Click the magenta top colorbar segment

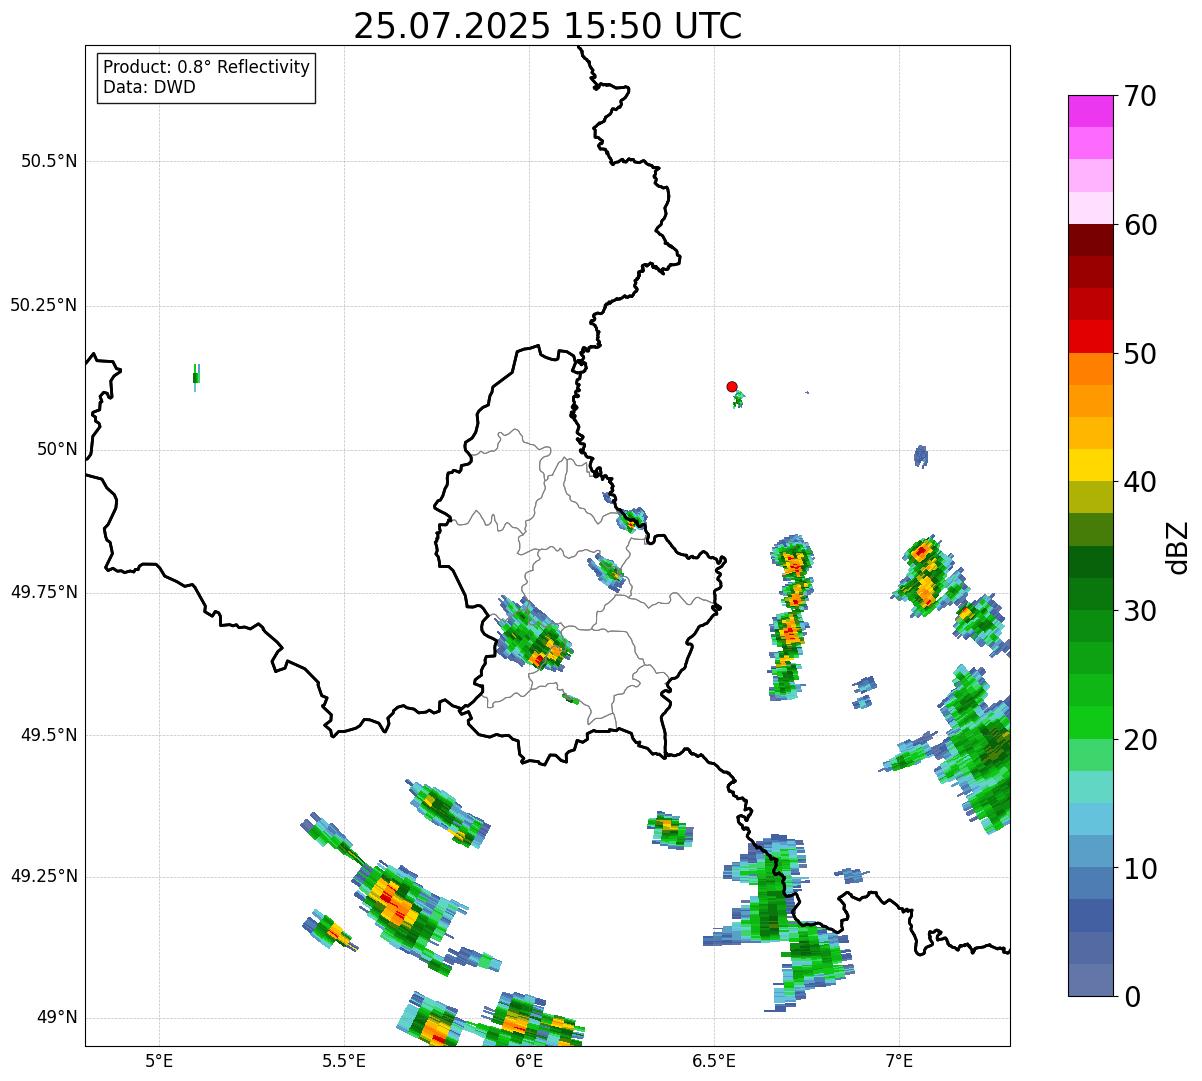pyautogui.click(x=1090, y=111)
